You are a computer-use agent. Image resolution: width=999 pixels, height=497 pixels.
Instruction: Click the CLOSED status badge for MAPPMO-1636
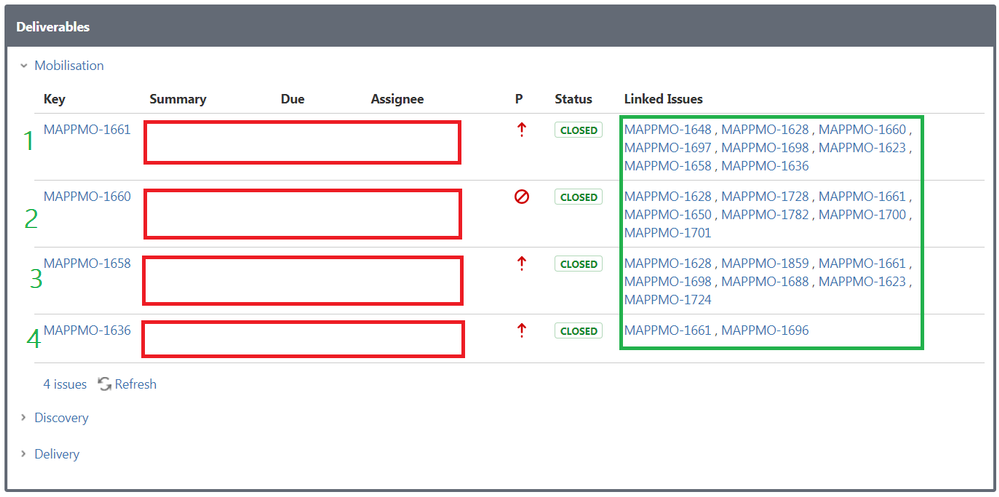[579, 331]
